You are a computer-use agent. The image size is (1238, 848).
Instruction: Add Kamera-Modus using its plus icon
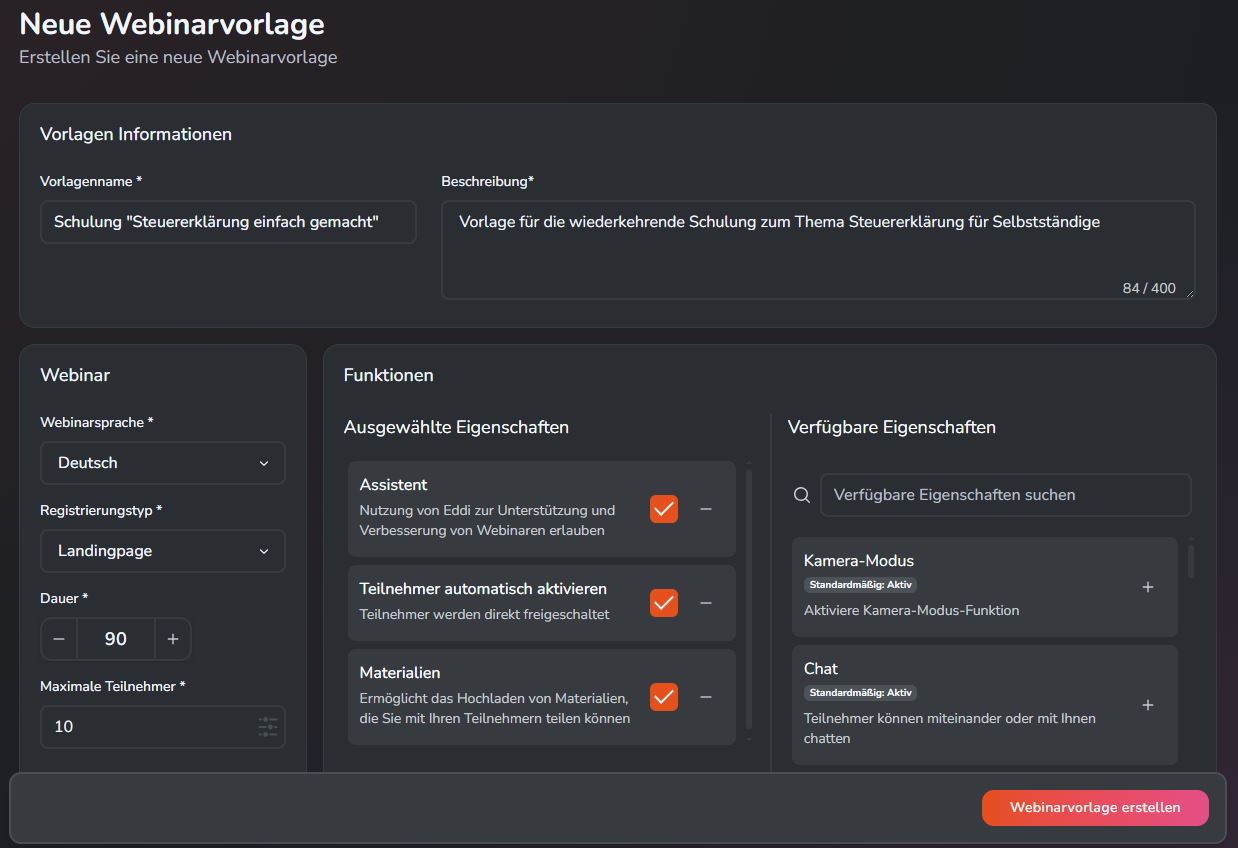(1148, 587)
